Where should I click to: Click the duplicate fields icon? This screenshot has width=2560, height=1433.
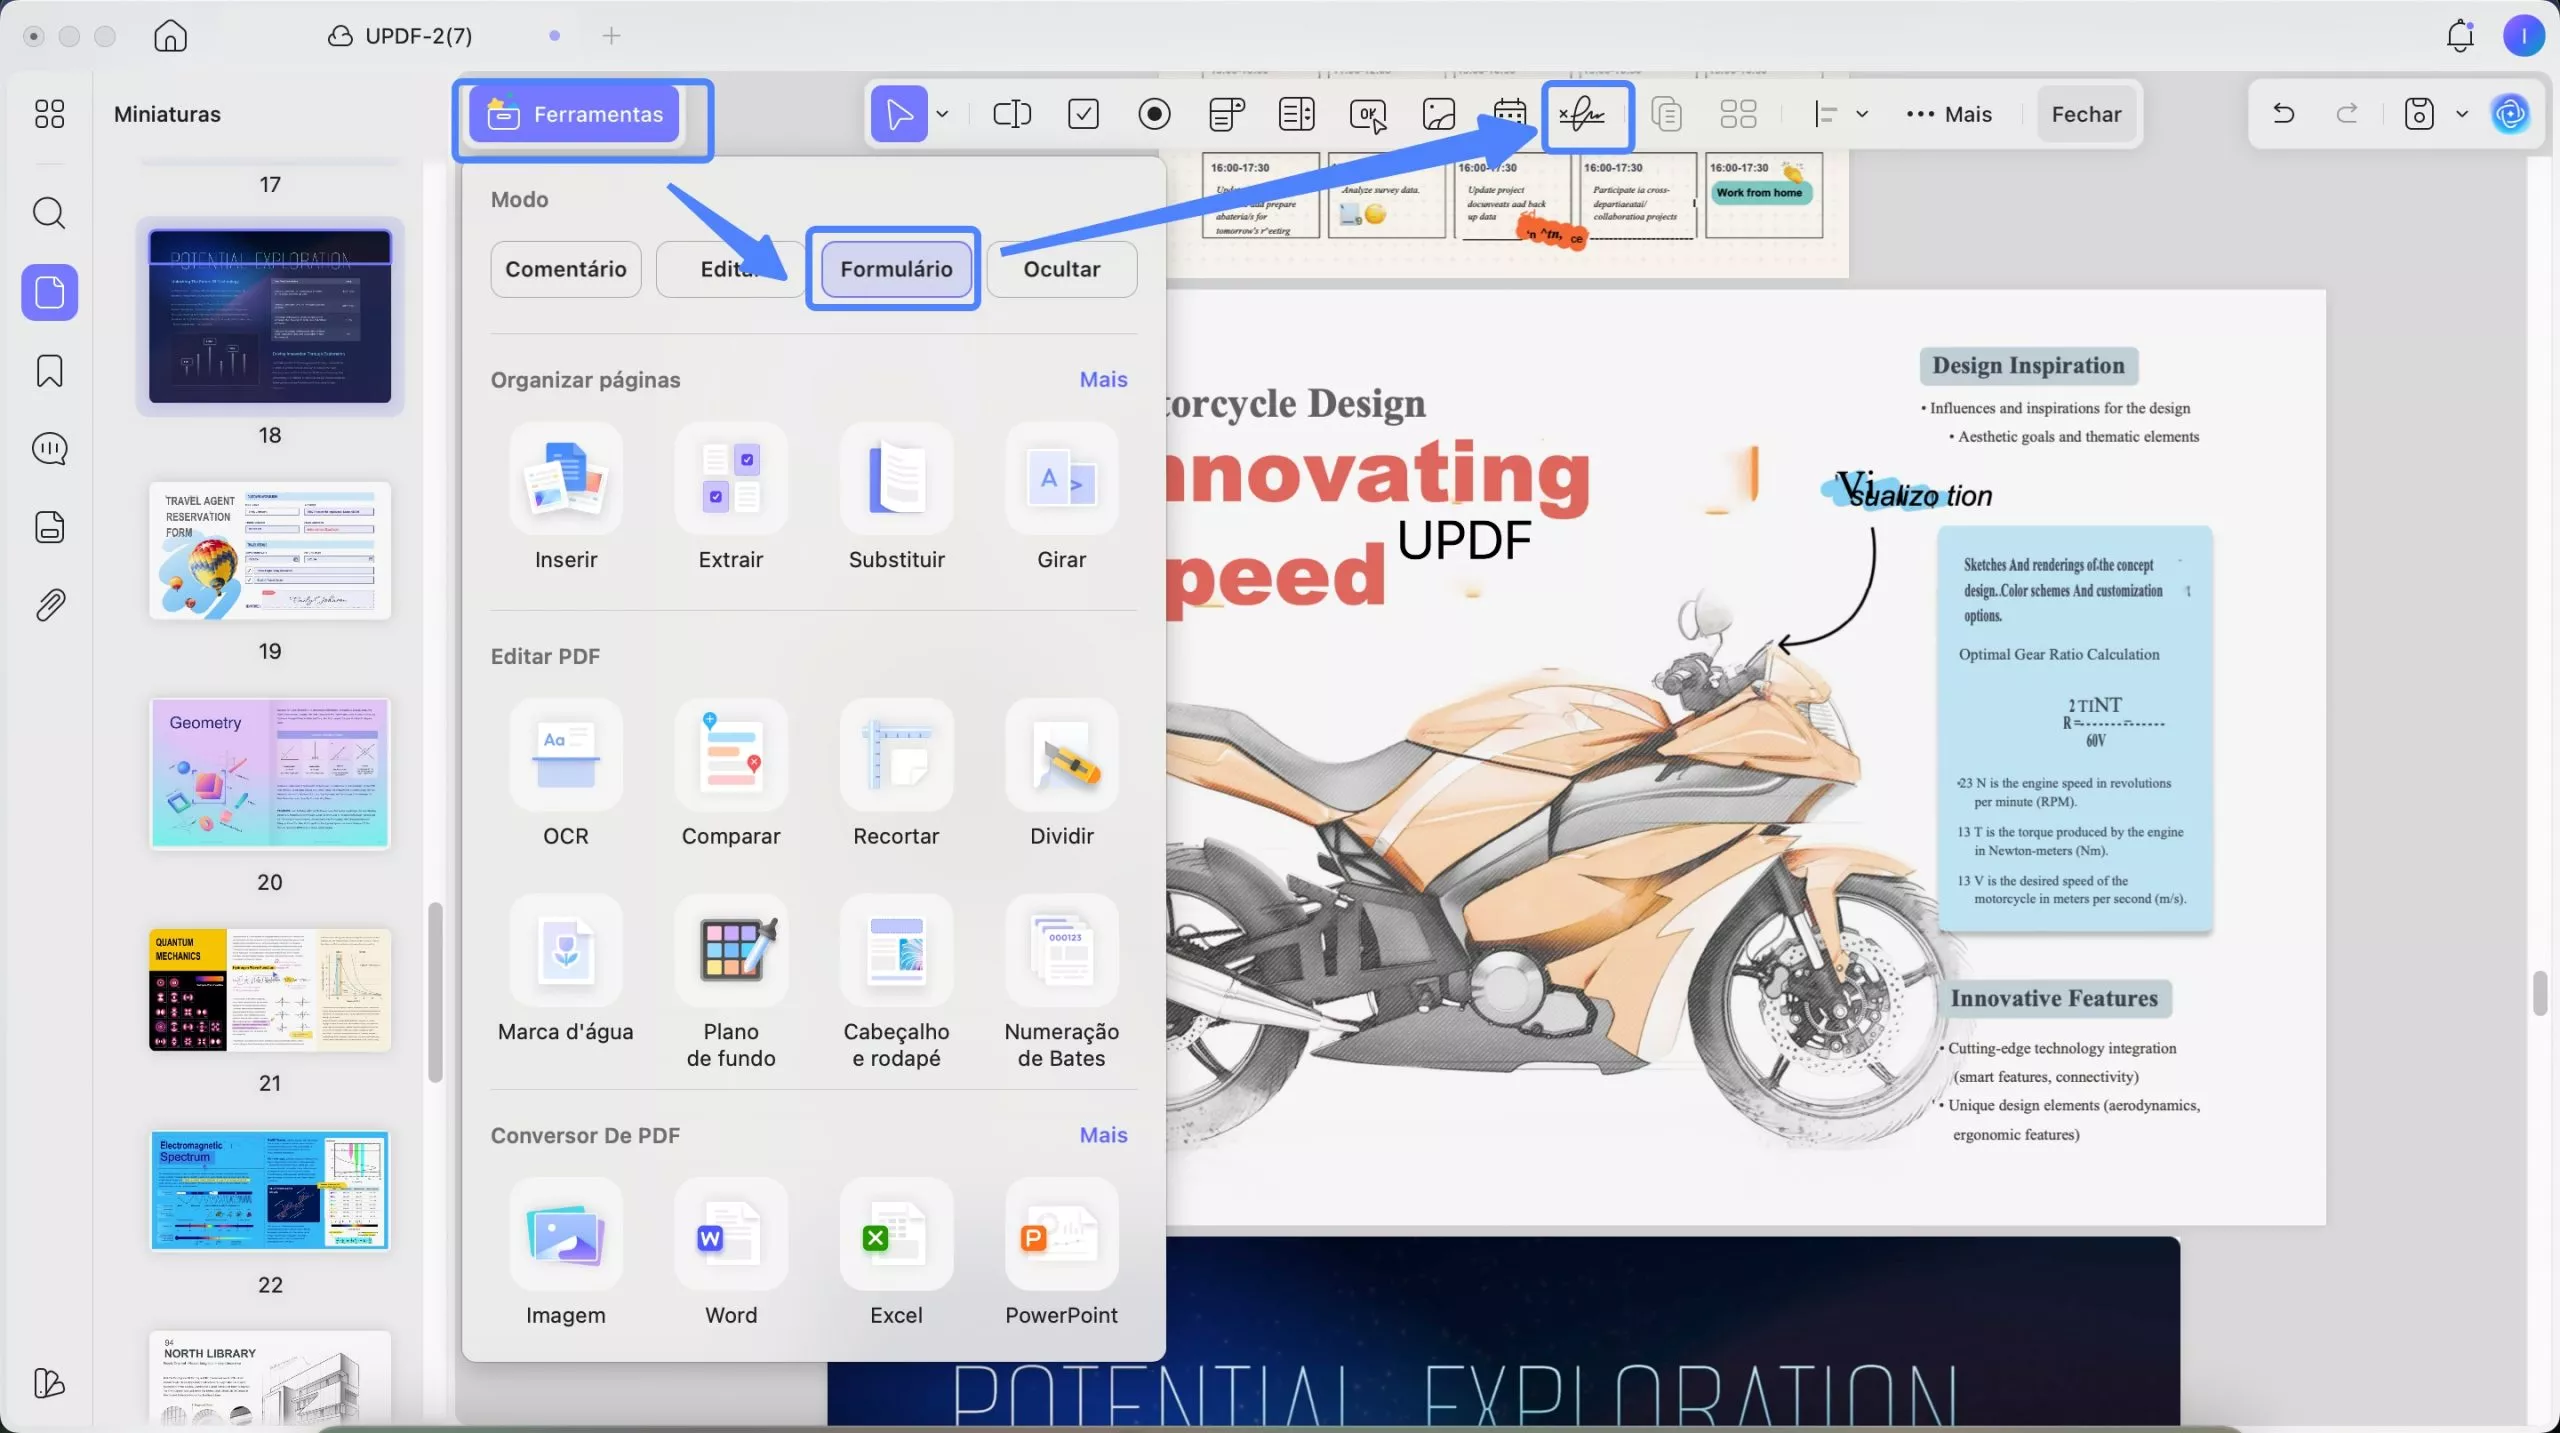click(1667, 114)
